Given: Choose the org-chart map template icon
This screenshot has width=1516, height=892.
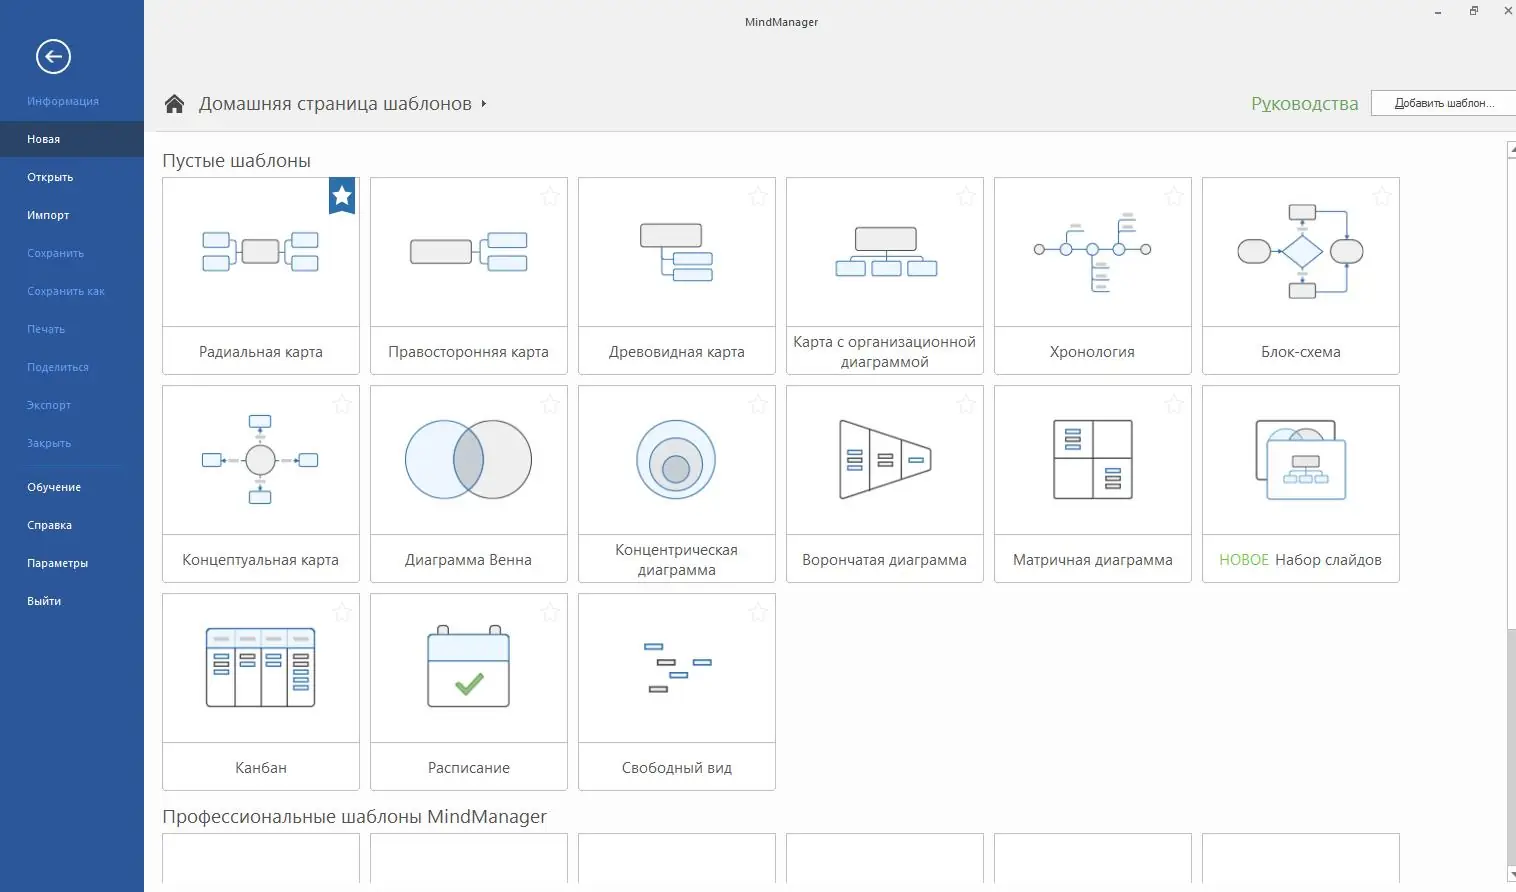Looking at the screenshot, I should pyautogui.click(x=885, y=252).
